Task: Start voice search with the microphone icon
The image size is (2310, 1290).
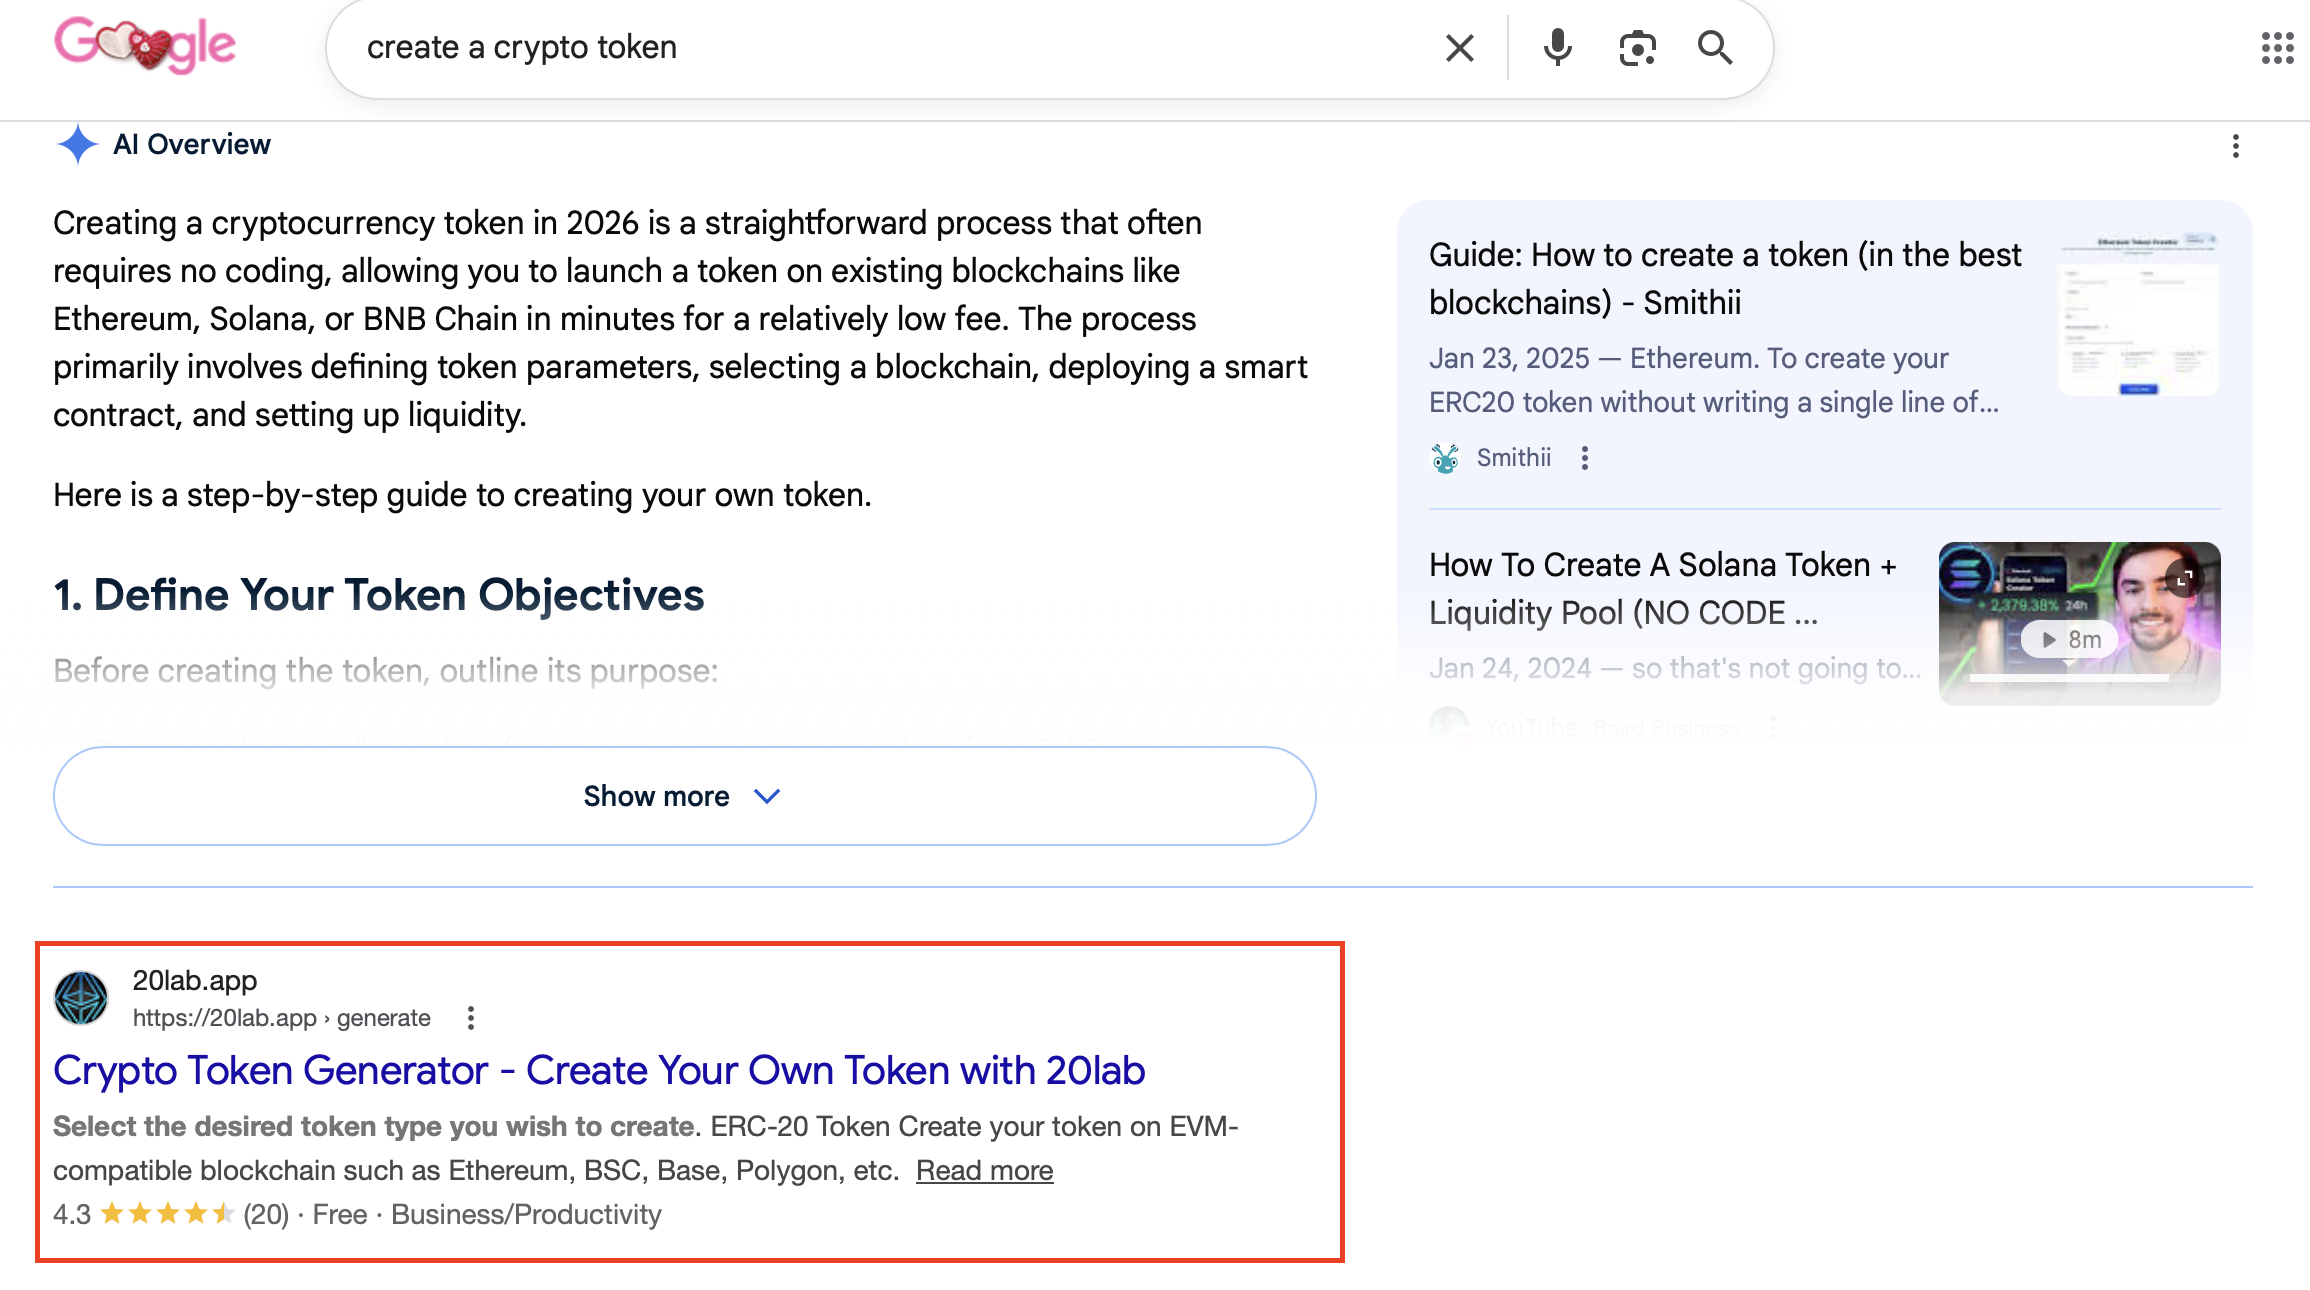Action: [1557, 47]
